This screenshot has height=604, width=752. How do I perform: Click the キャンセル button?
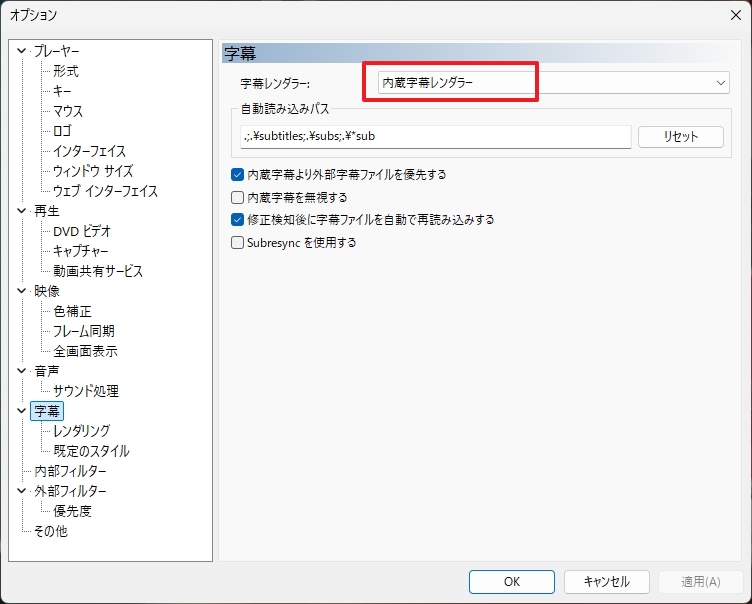(606, 581)
